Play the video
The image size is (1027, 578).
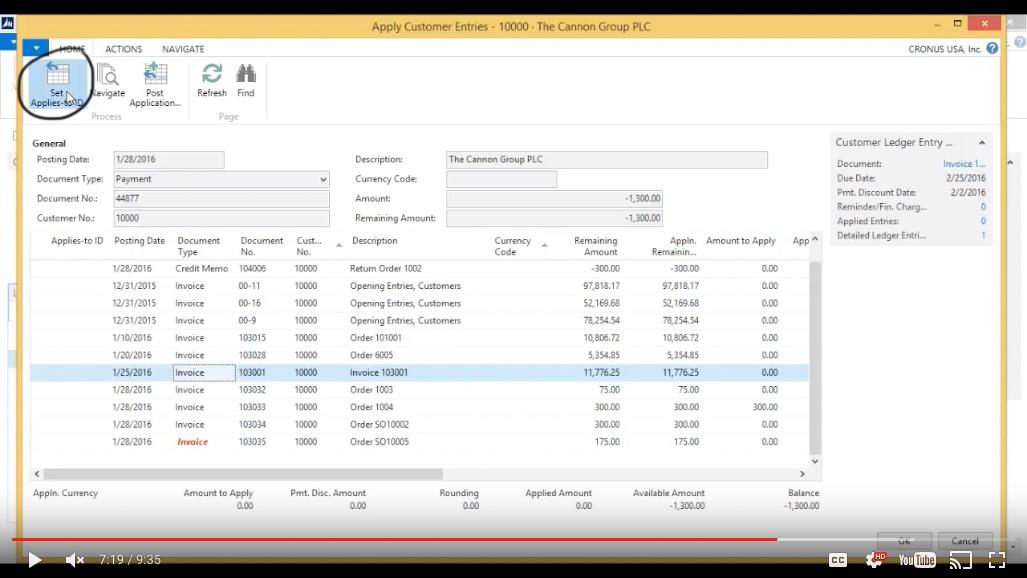[34, 560]
